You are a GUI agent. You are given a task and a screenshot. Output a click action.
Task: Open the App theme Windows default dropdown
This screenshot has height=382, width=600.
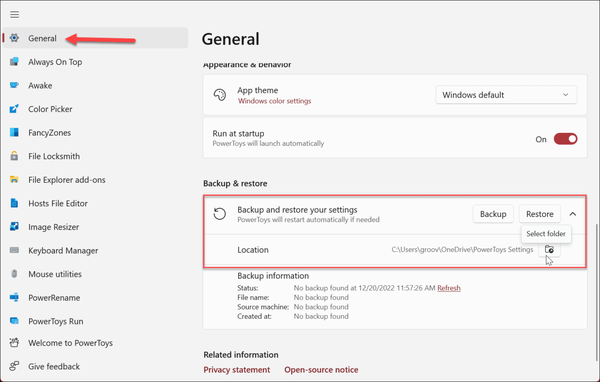[x=506, y=95]
